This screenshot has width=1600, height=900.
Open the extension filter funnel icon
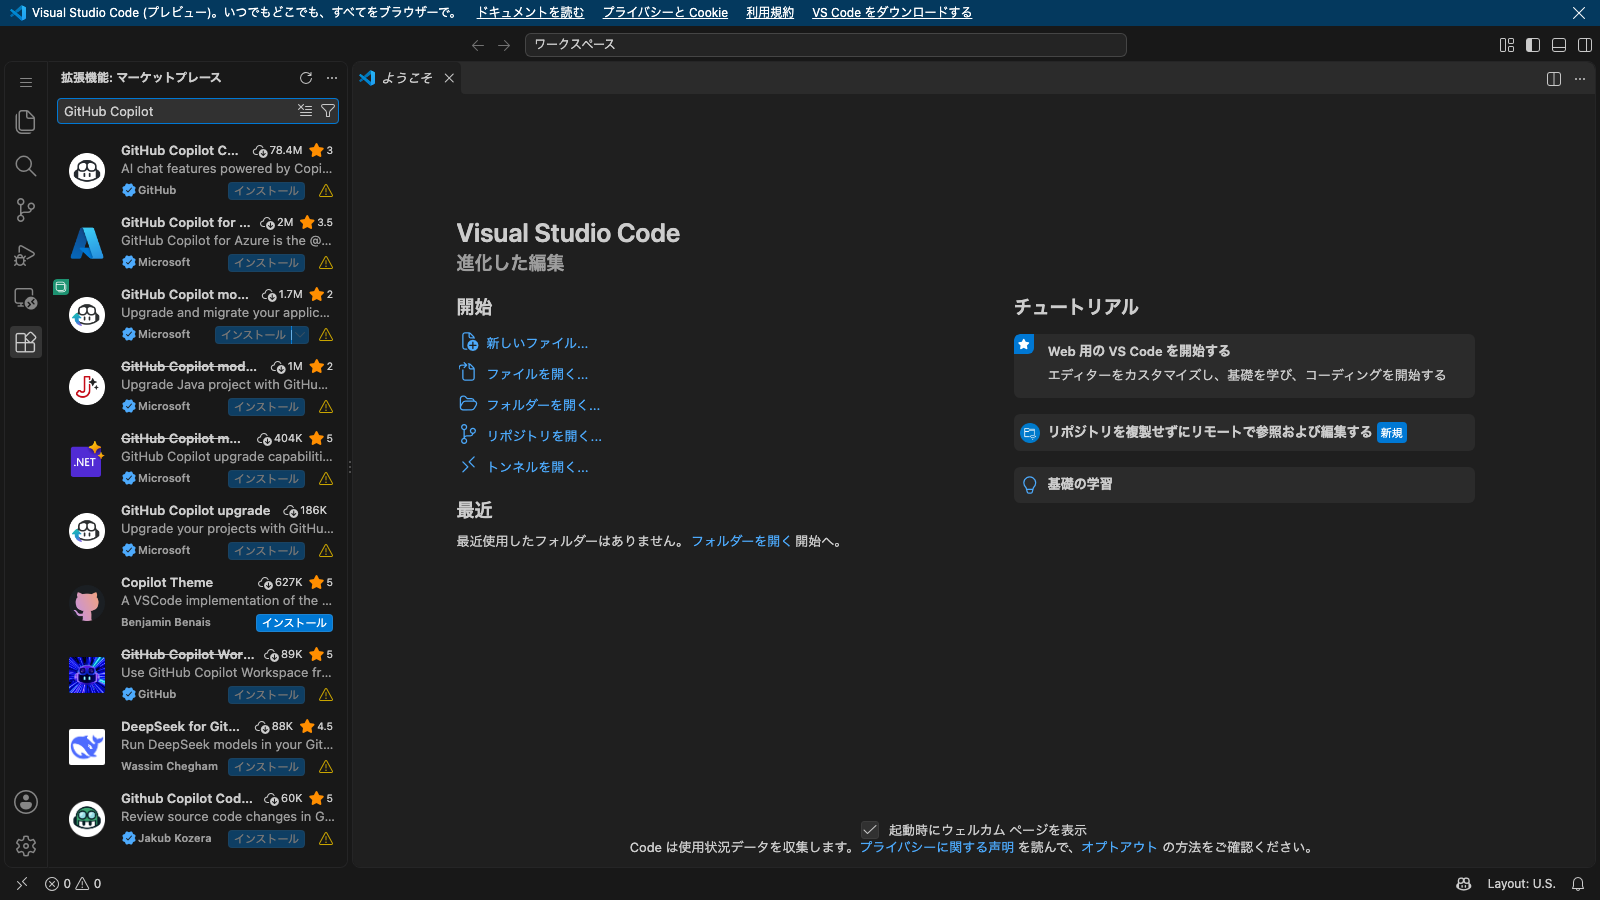[327, 111]
